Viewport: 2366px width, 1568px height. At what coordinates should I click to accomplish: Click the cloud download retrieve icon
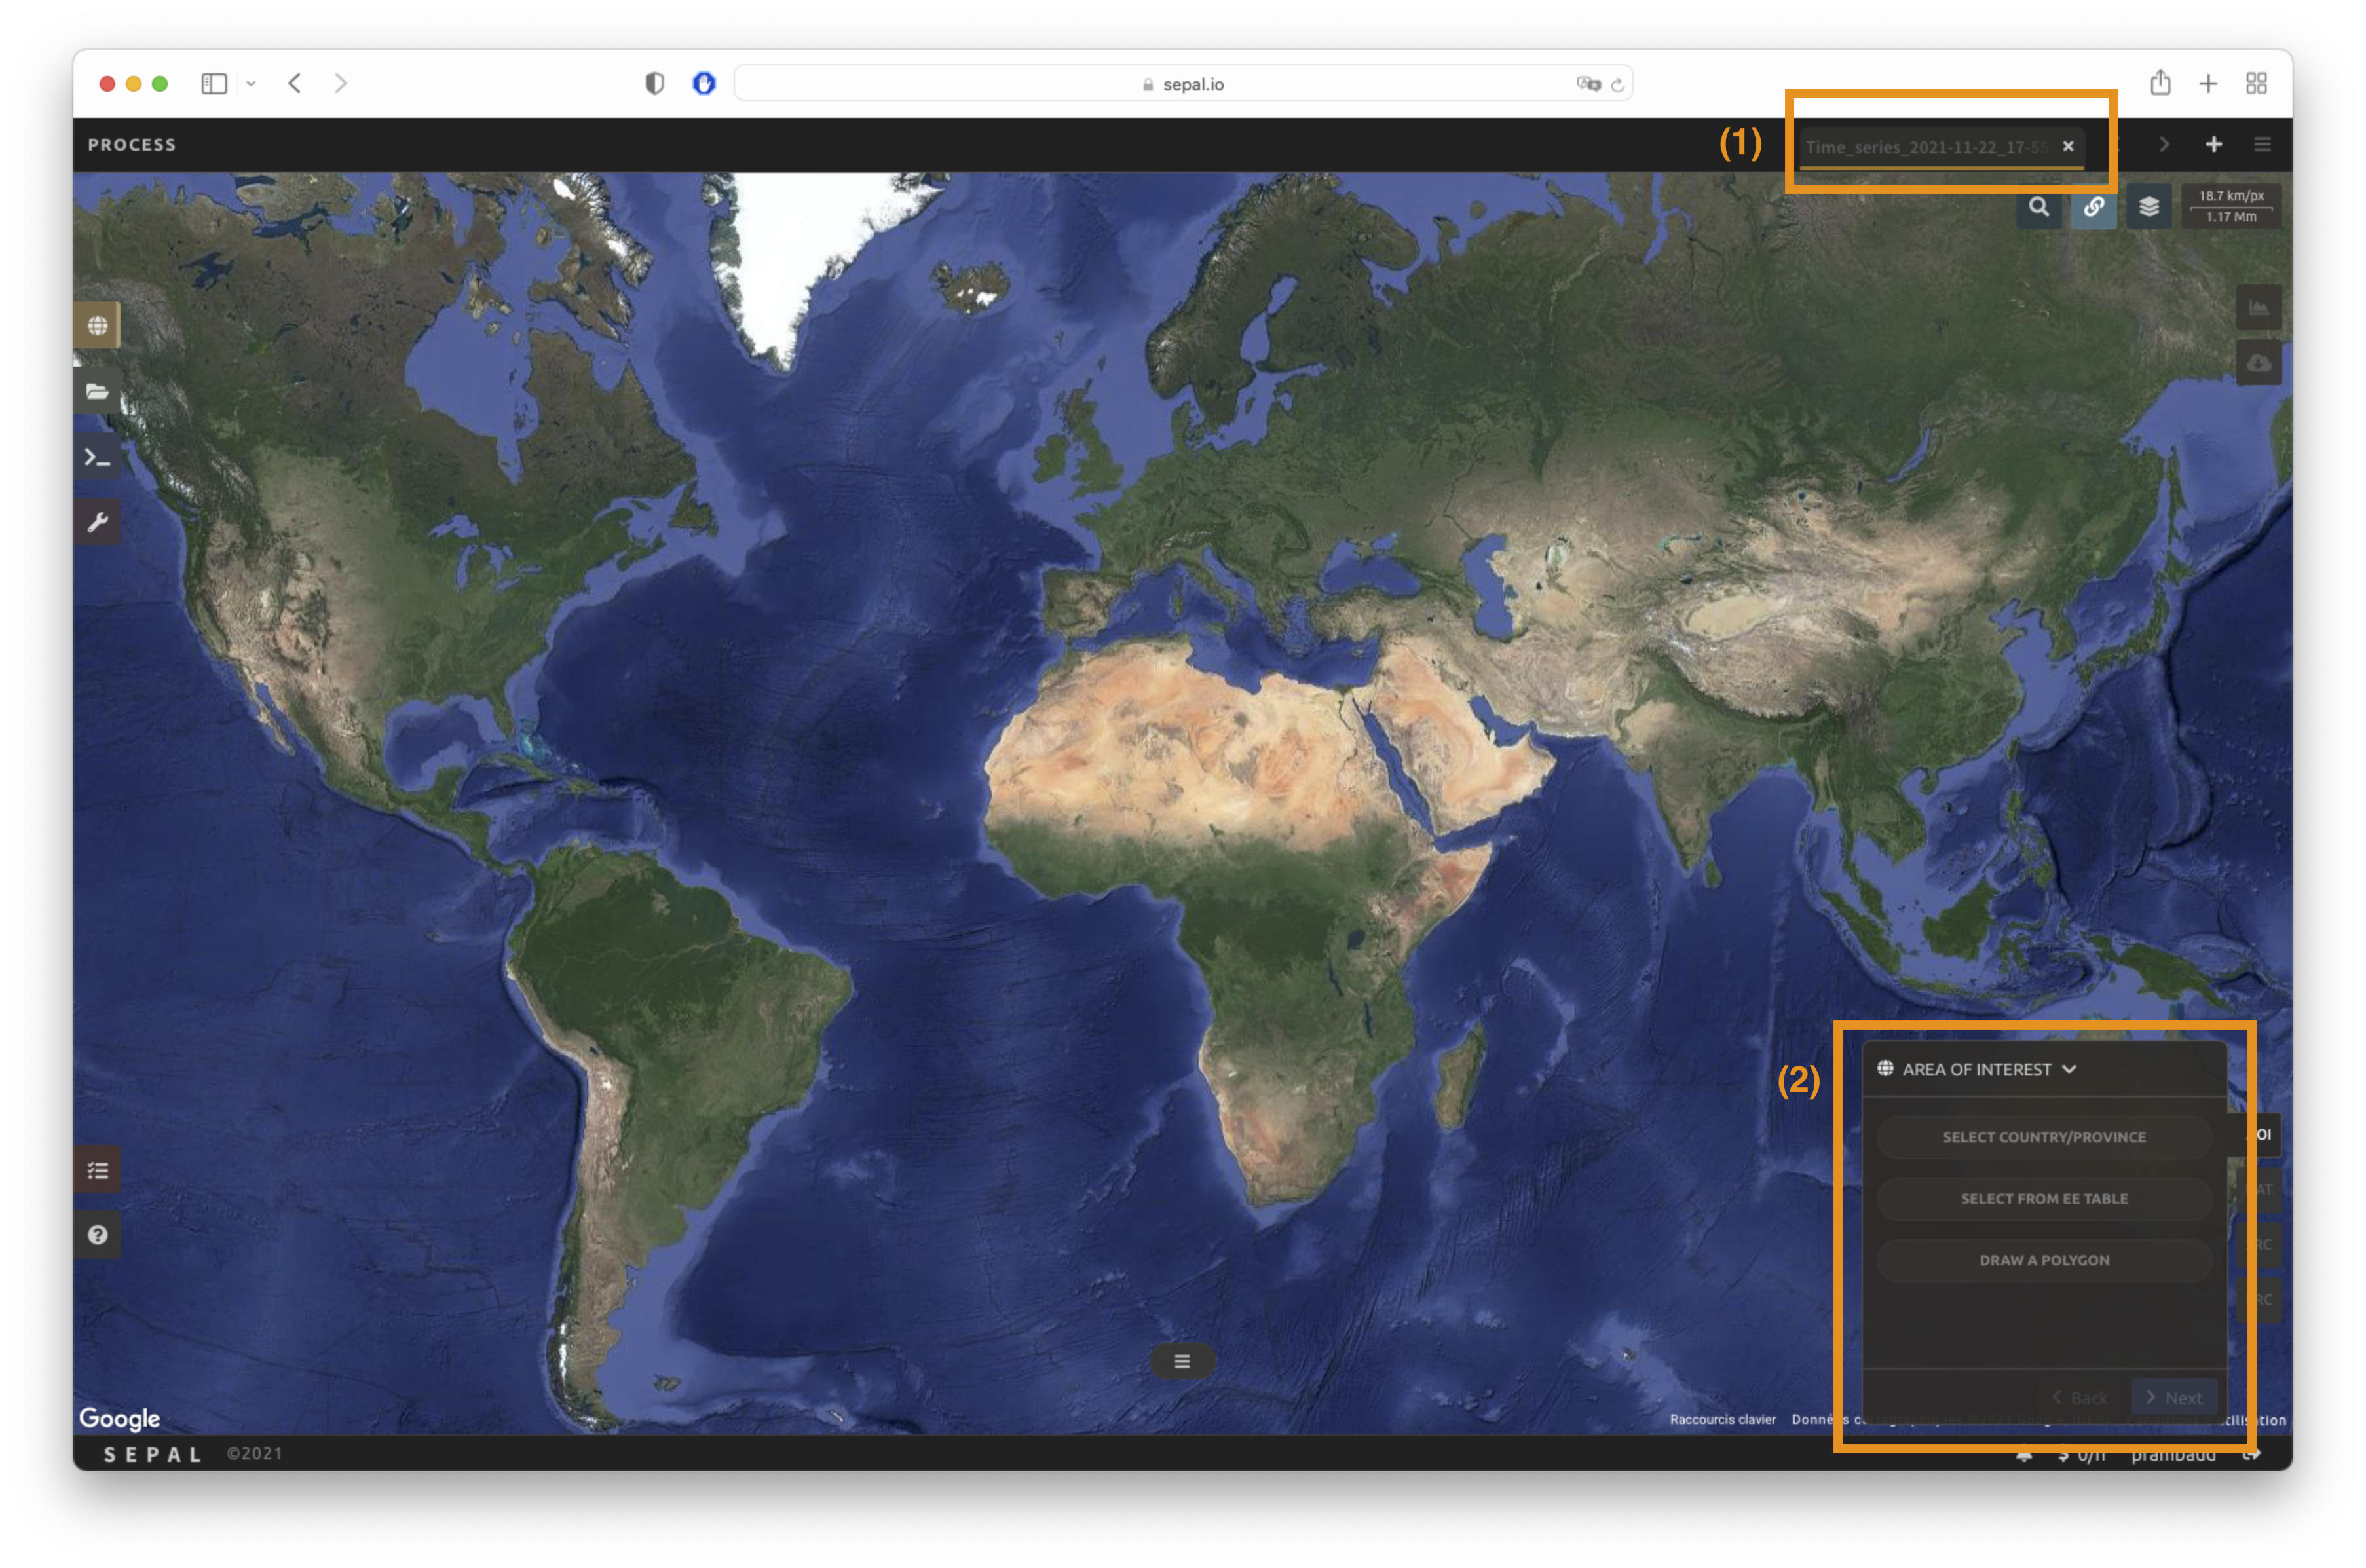pyautogui.click(x=2258, y=362)
